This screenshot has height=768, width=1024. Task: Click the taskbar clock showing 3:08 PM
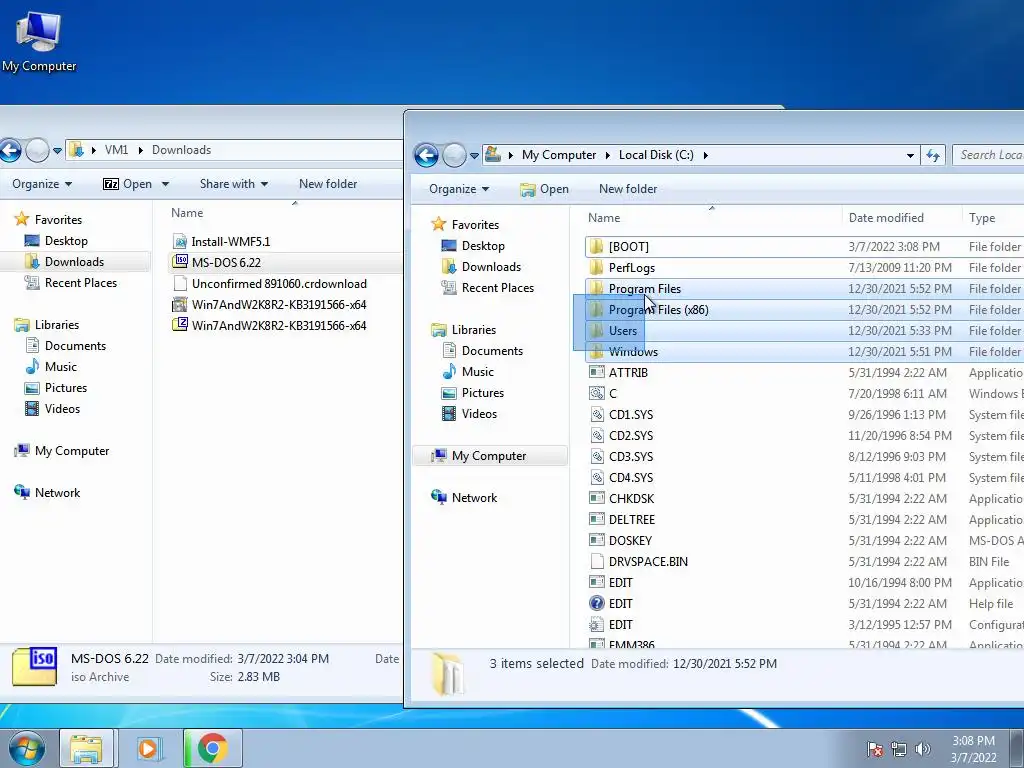click(973, 749)
